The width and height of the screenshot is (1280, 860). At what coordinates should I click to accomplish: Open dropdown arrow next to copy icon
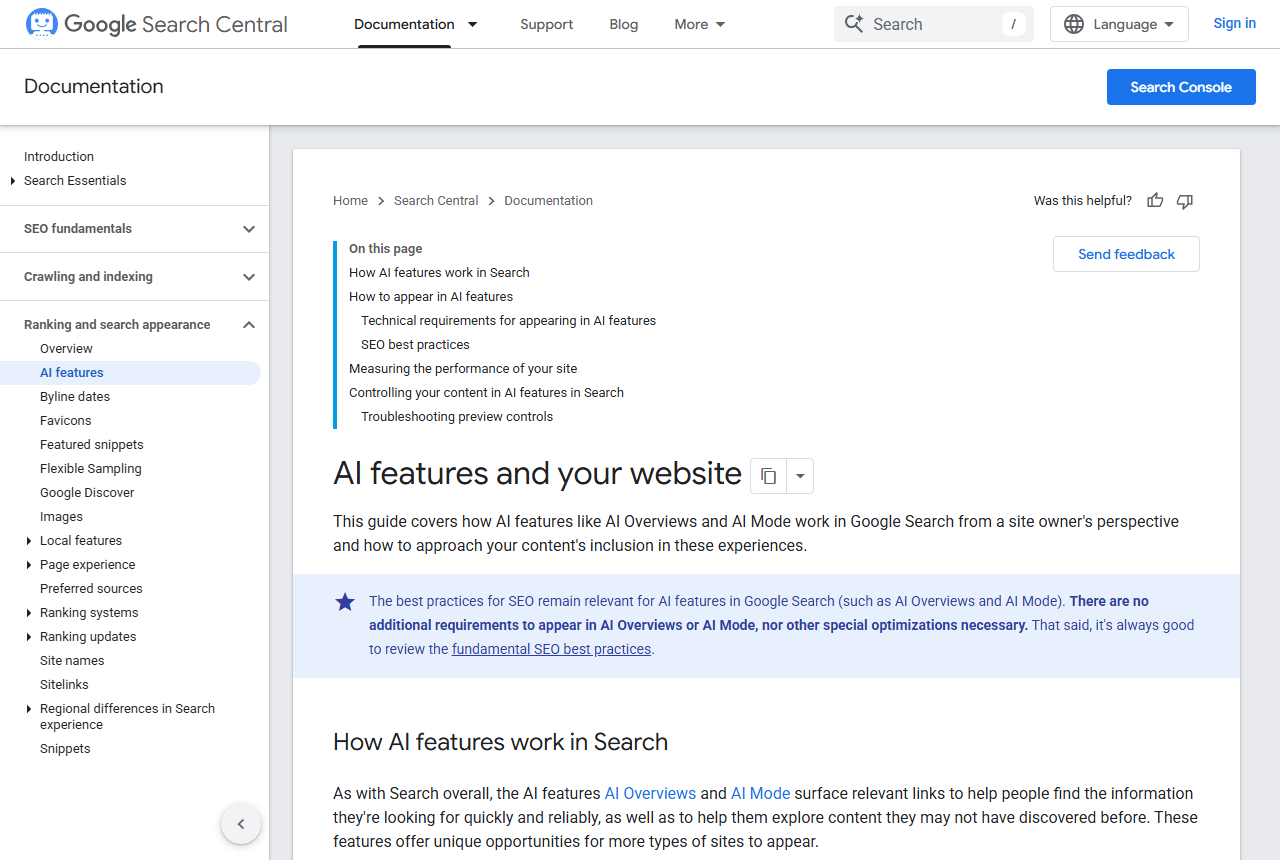click(800, 476)
